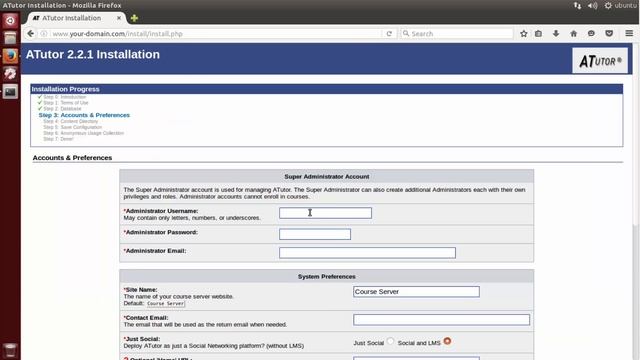Open the bookmarks list icon

pyautogui.click(x=538, y=33)
